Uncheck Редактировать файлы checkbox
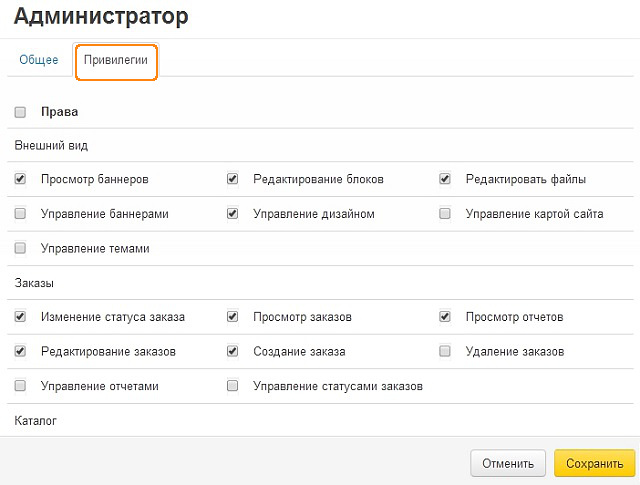 445,179
